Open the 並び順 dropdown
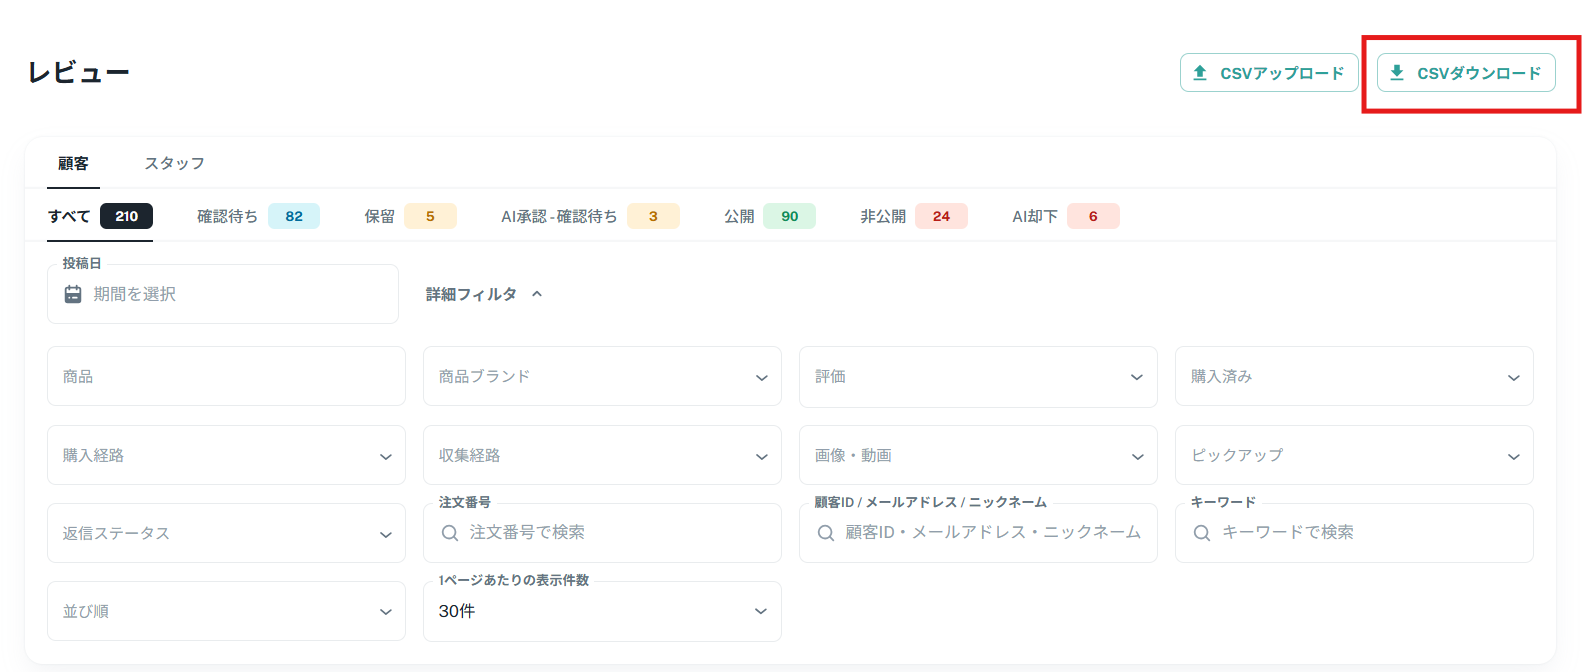This screenshot has height=672, width=1587. coord(226,611)
